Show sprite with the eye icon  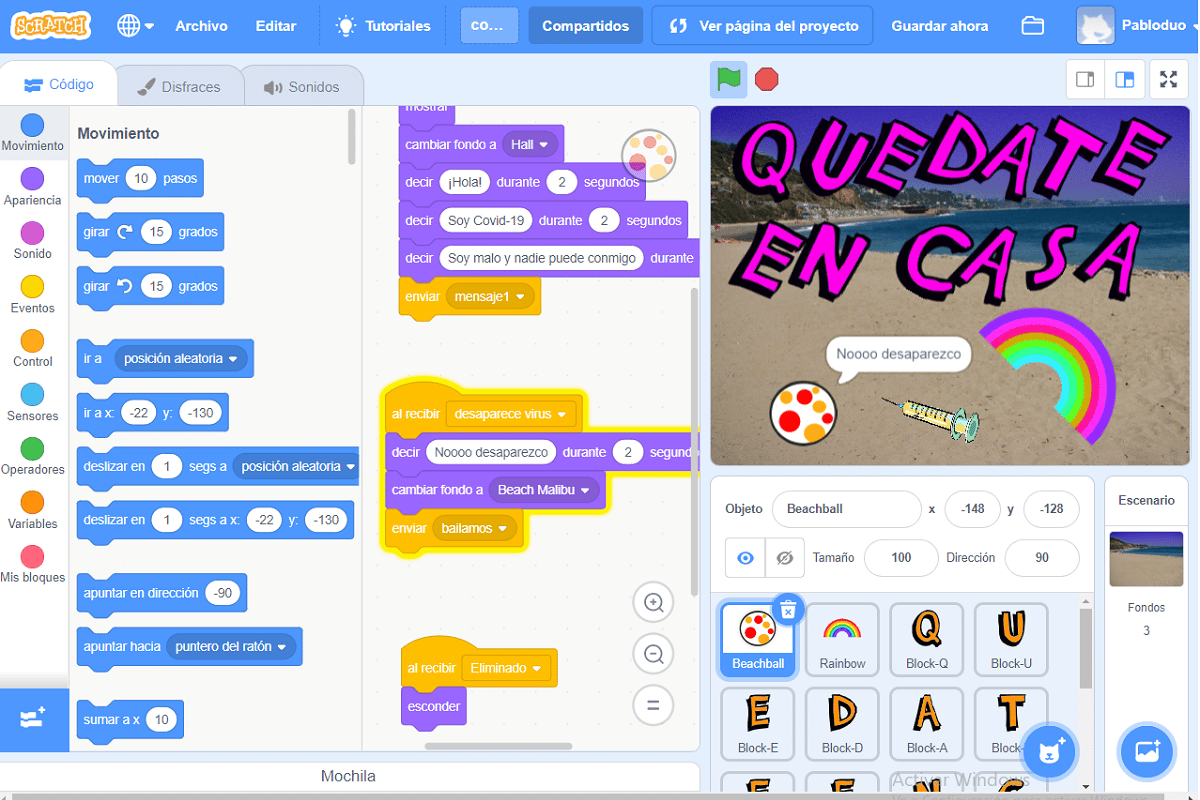745,558
